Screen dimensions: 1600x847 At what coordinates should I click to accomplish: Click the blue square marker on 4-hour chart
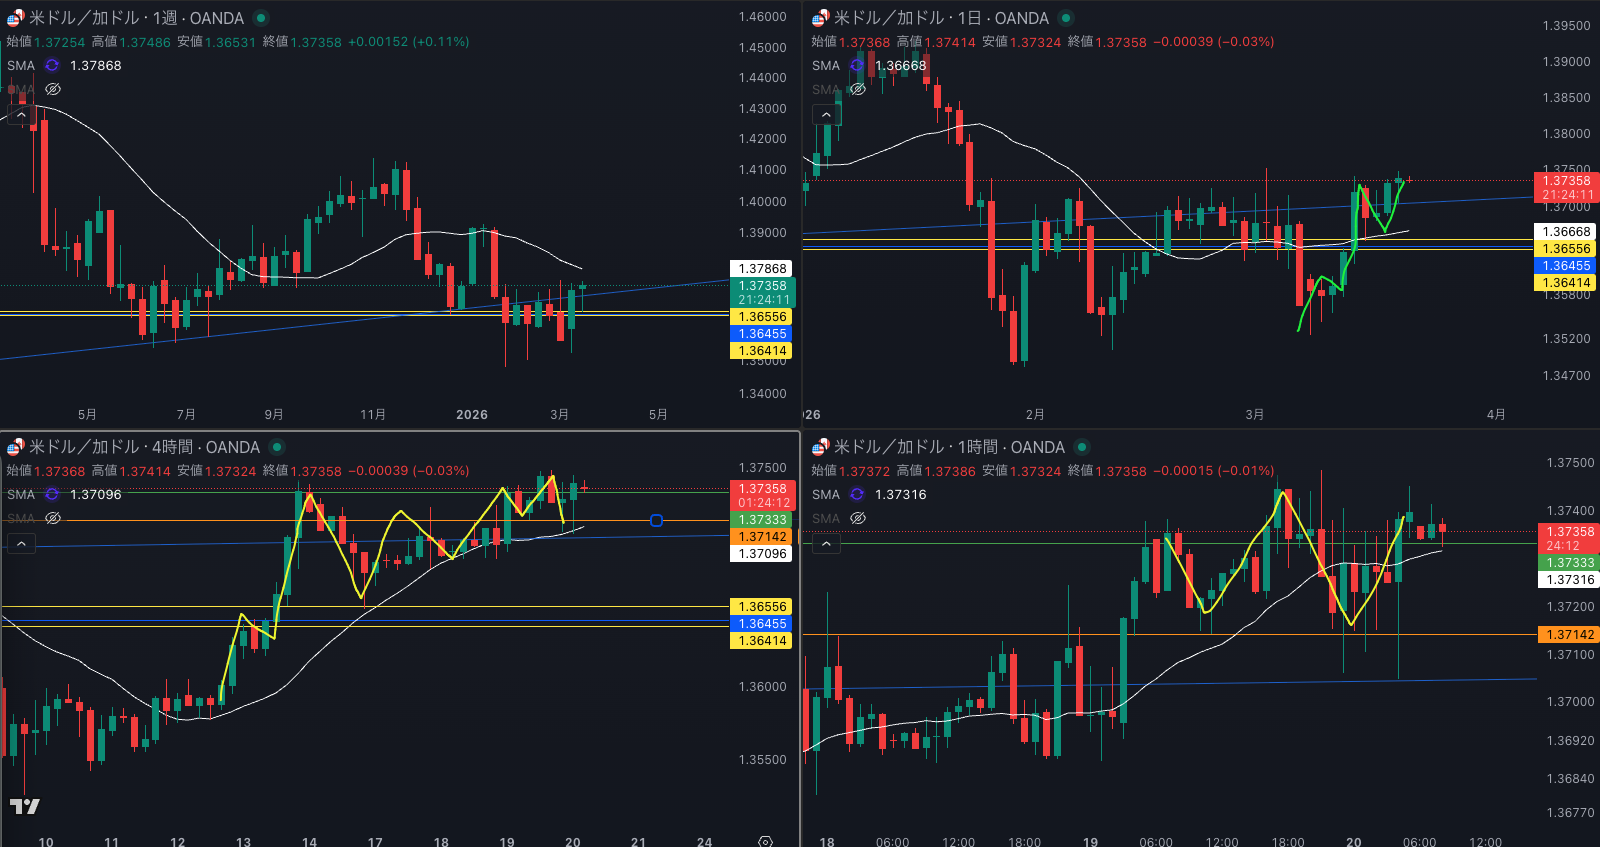pos(656,520)
